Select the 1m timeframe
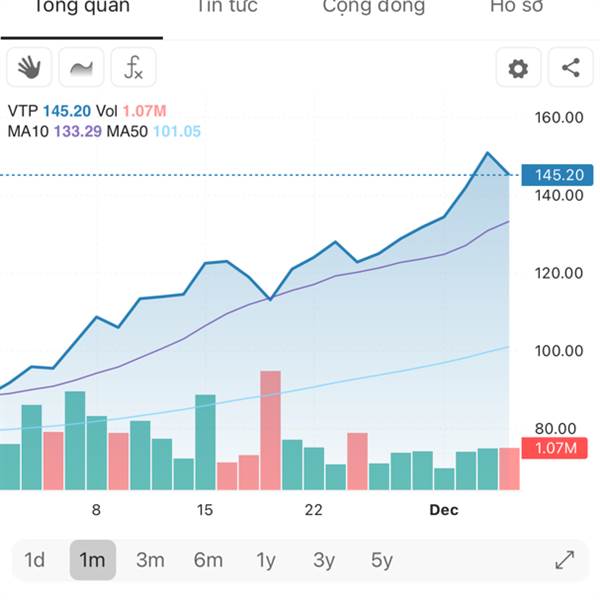Viewport: 600px width, 600px height. coord(93,560)
